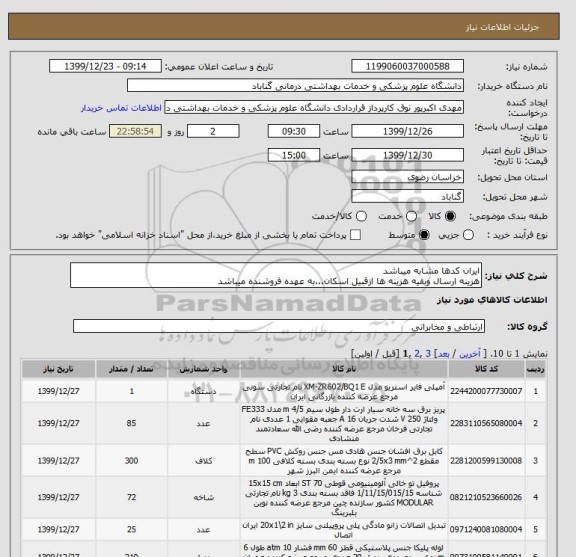This screenshot has height=557, width=576.
Task: Click product code 0821210523660026
Action: 486,497
